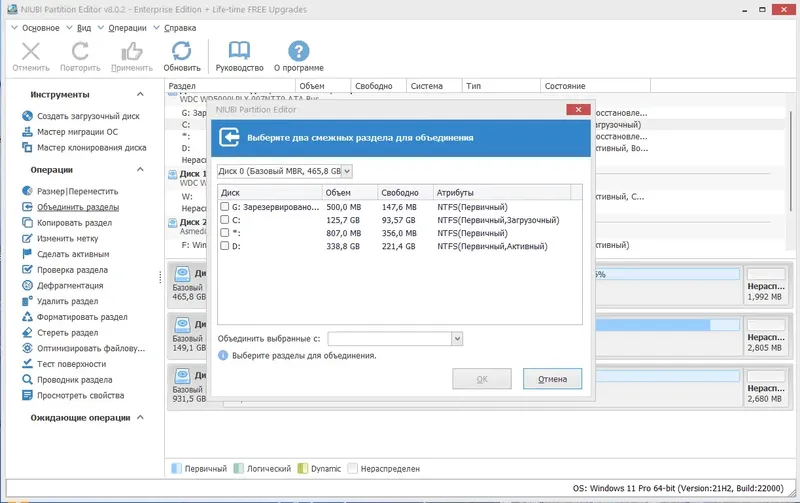Collapse the Операции section chevron
This screenshot has width=800, height=503.
[x=140, y=169]
